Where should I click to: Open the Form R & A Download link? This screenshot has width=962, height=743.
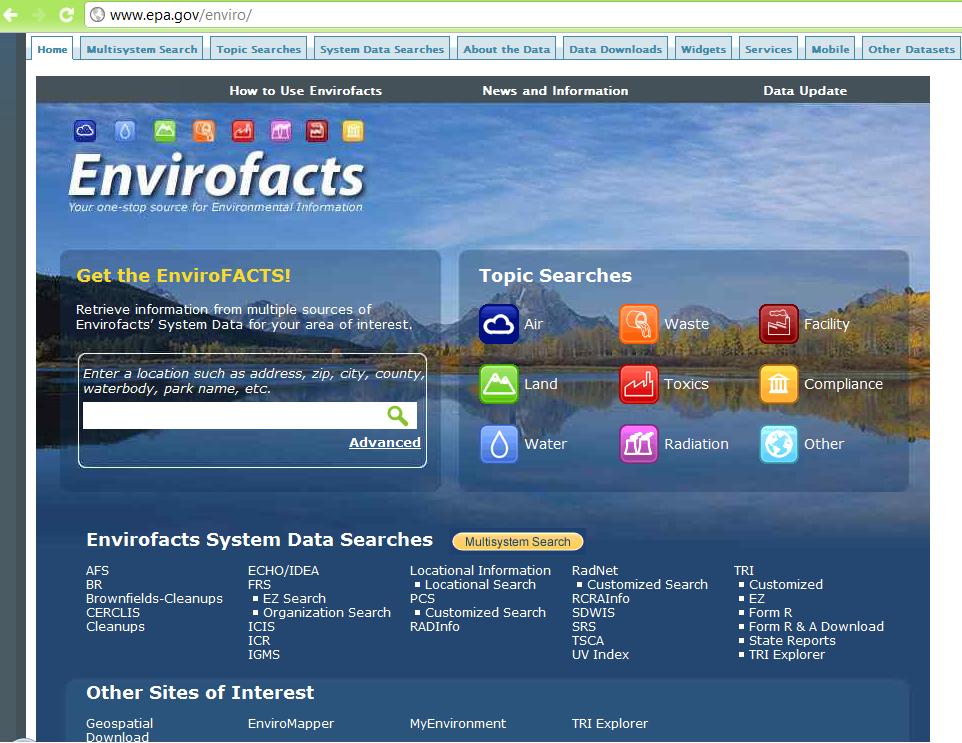point(816,627)
